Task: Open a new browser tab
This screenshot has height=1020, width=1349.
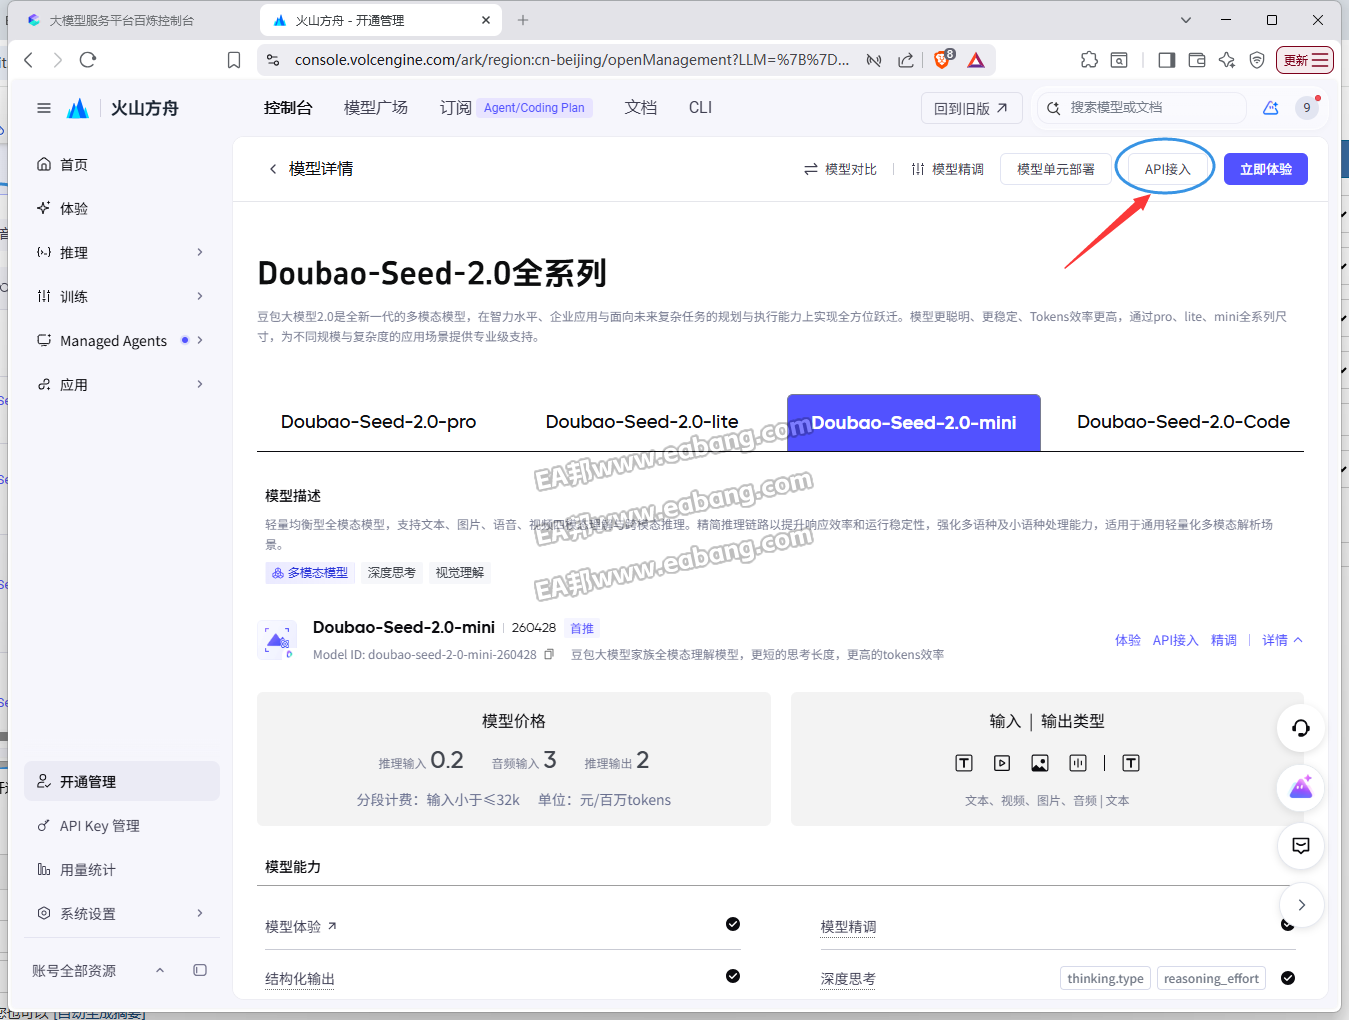Action: pyautogui.click(x=523, y=20)
